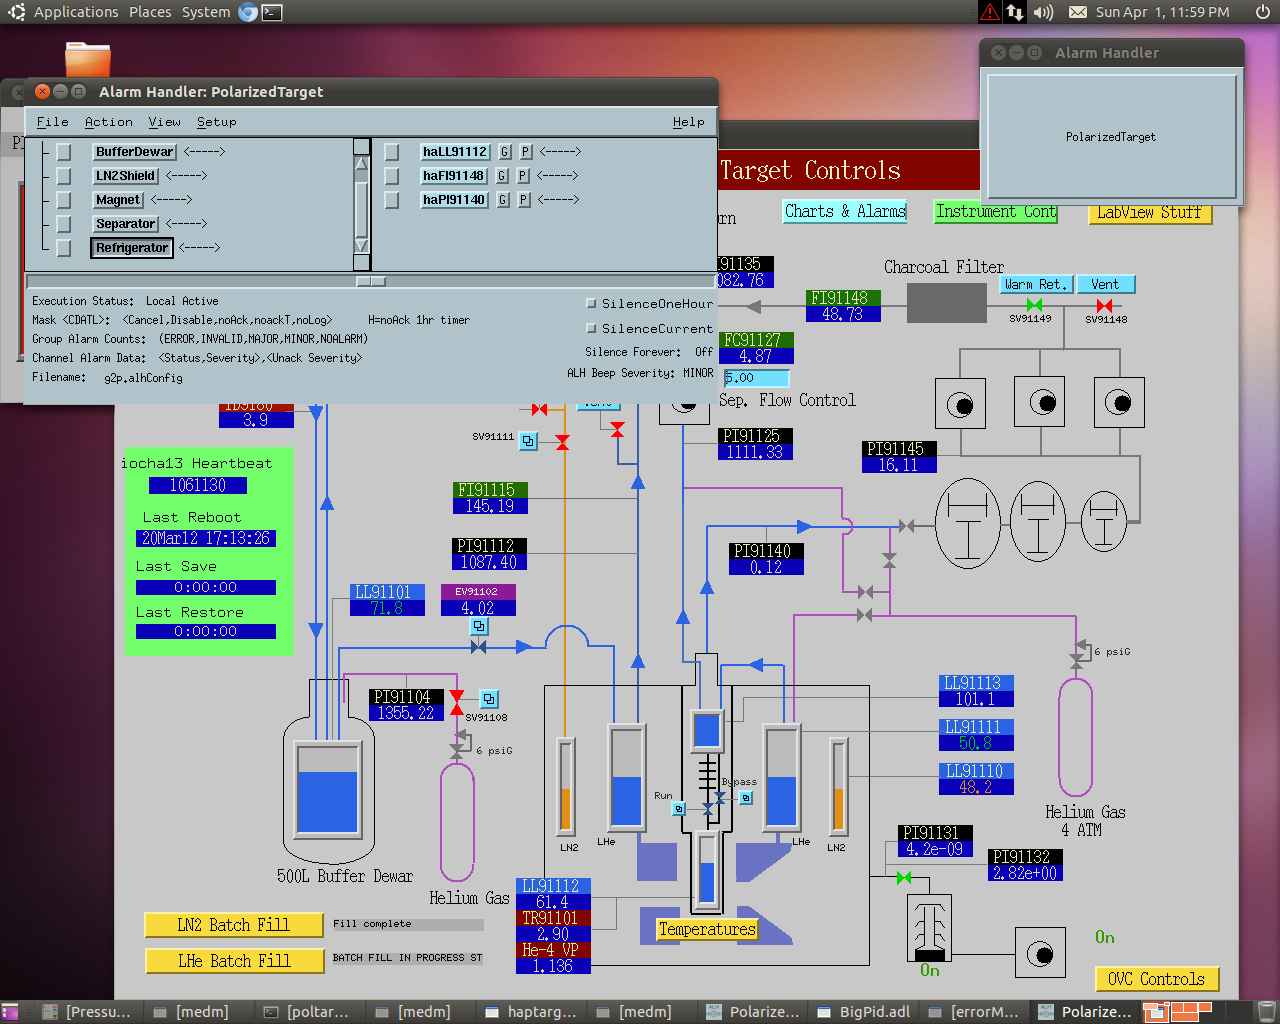Screen dimensions: 1280x1024
Task: Click the power session icon in top panel
Action: coord(1262,12)
